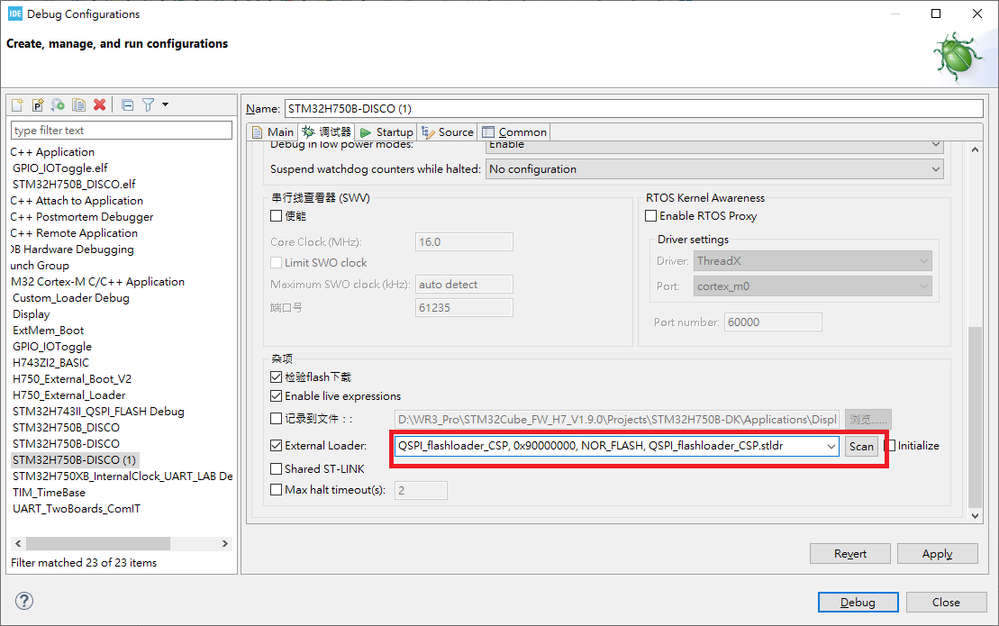Viewport: 999px width, 626px height.
Task: Collapse all configurations in the tree
Action: coord(127,105)
